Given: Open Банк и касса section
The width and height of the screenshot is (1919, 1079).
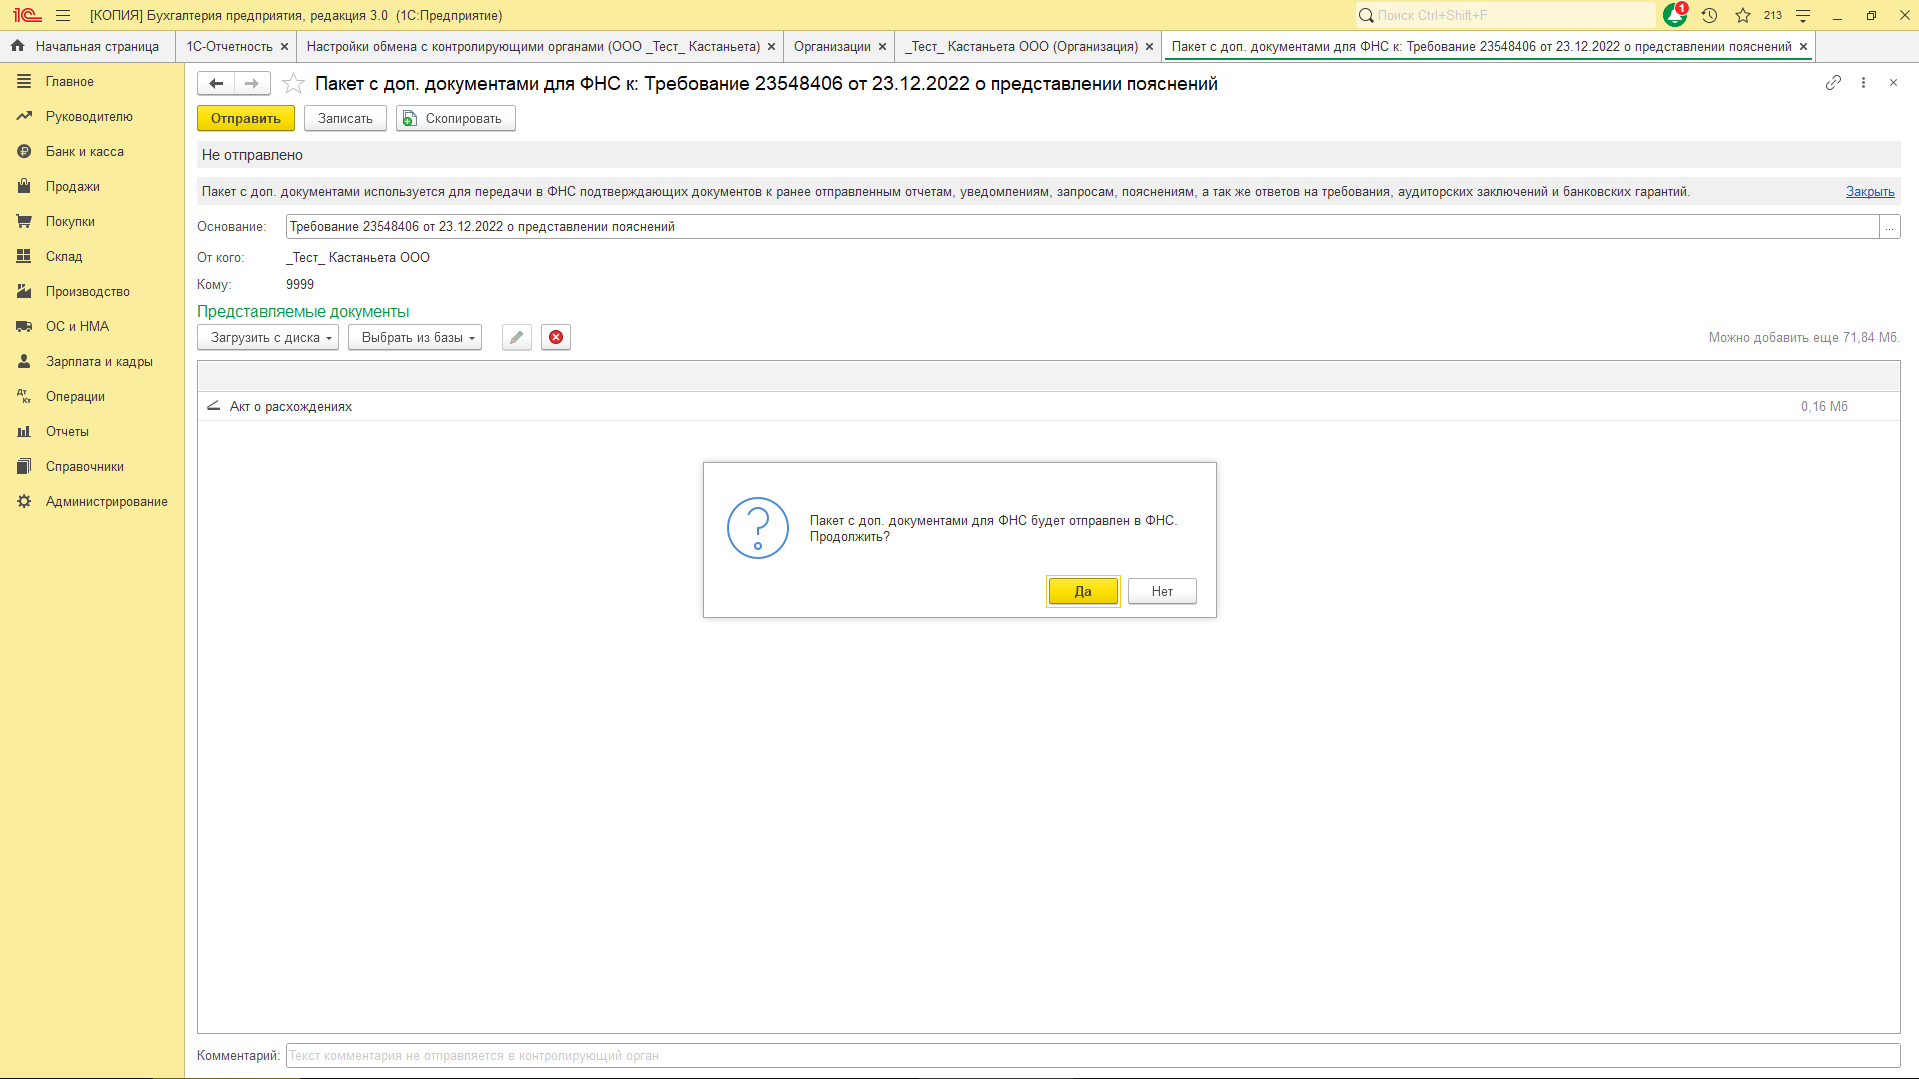Looking at the screenshot, I should point(84,152).
